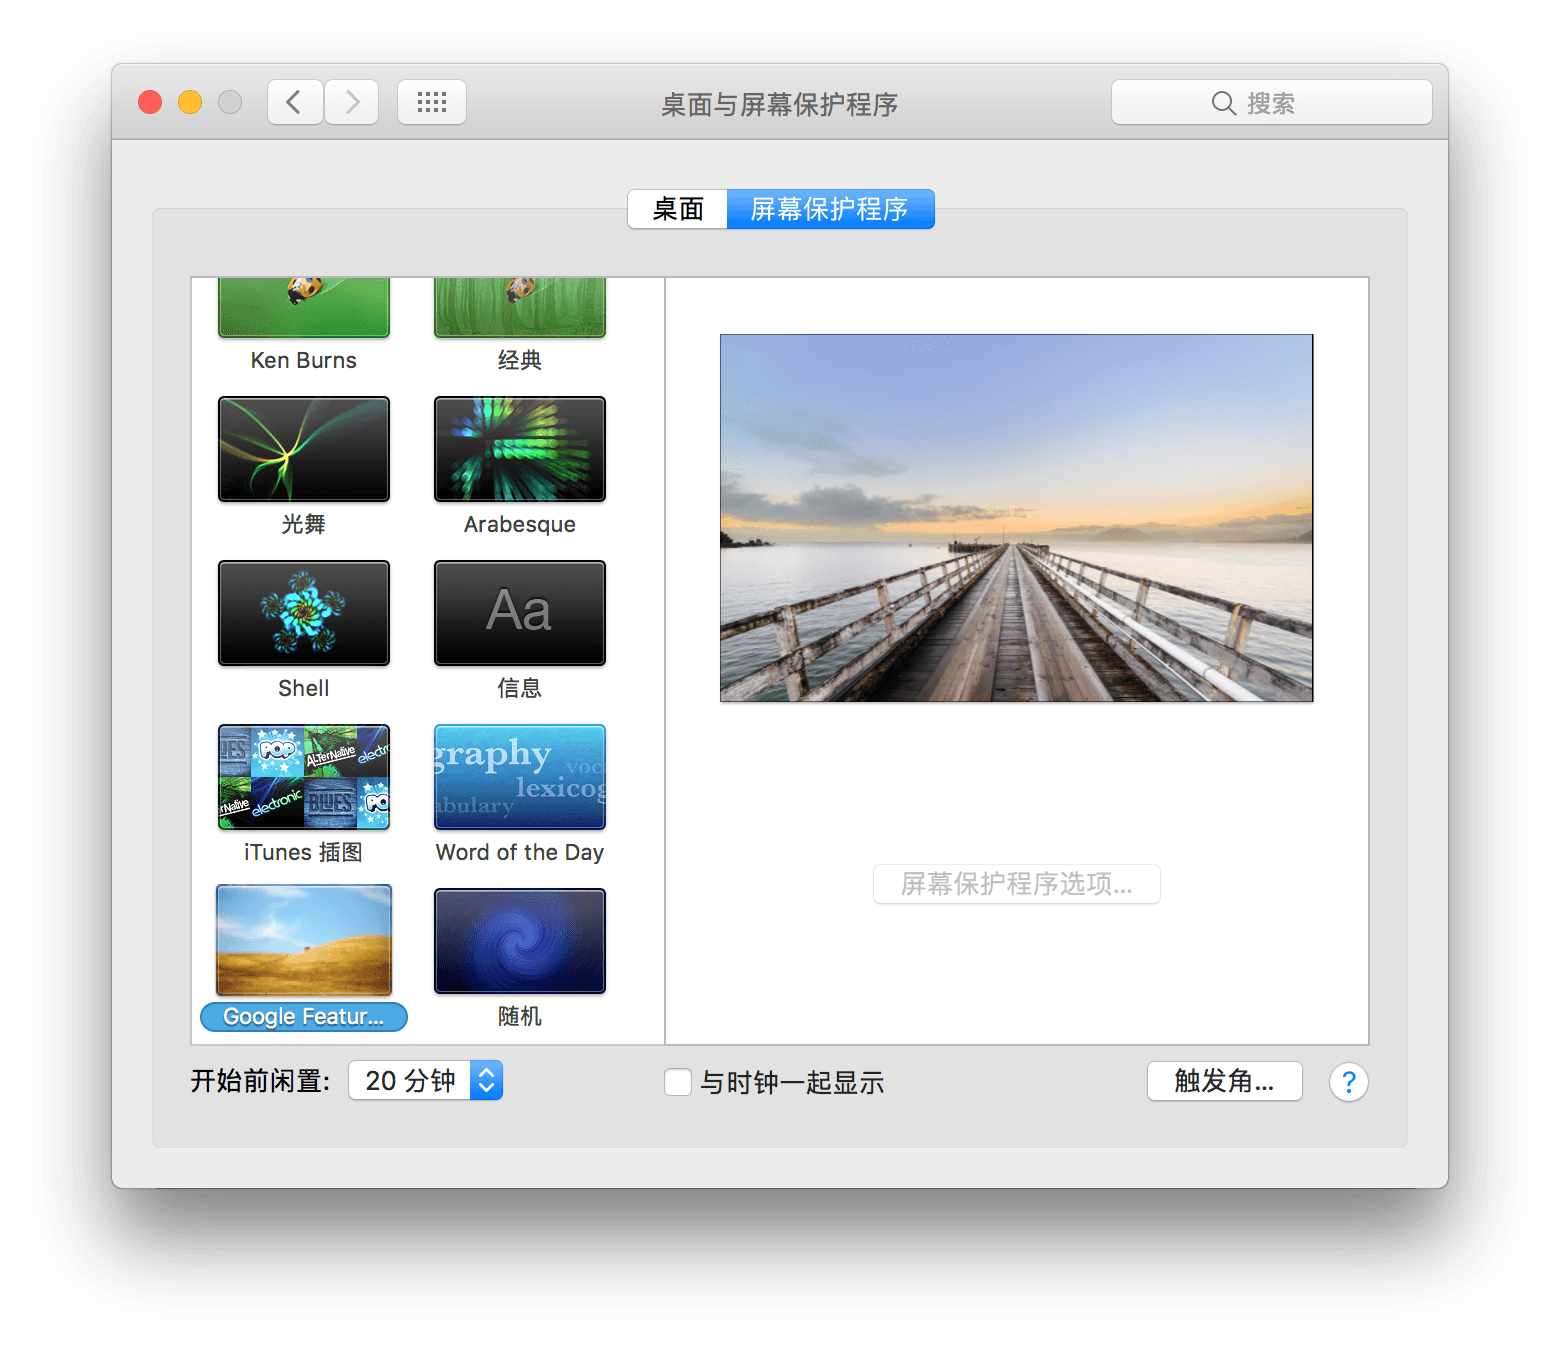Viewport: 1560px width, 1348px height.
Task: Click the Arabesque label text
Action: (x=520, y=525)
